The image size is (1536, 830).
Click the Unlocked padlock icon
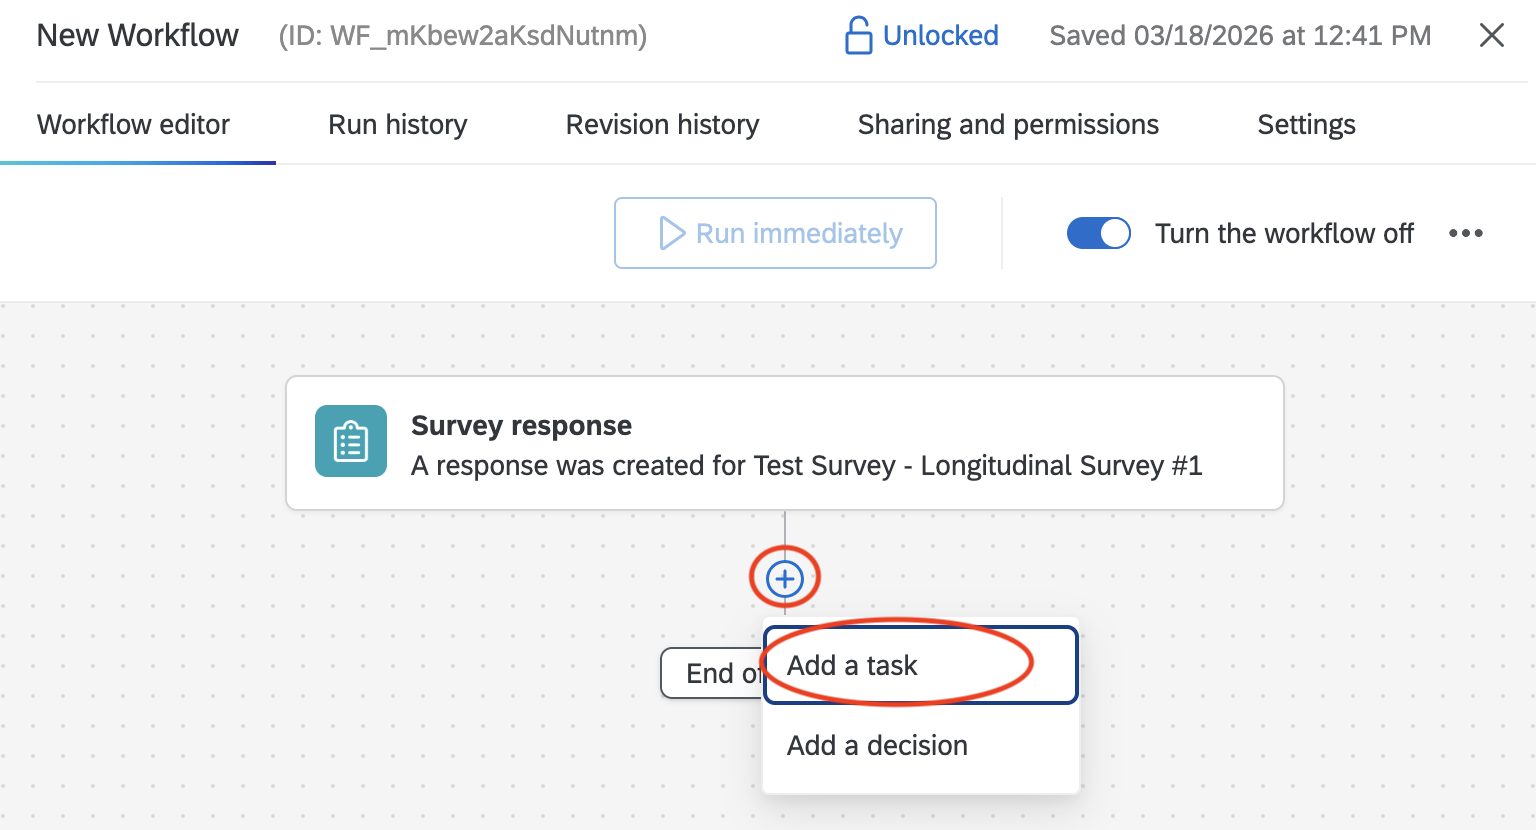pyautogui.click(x=858, y=35)
